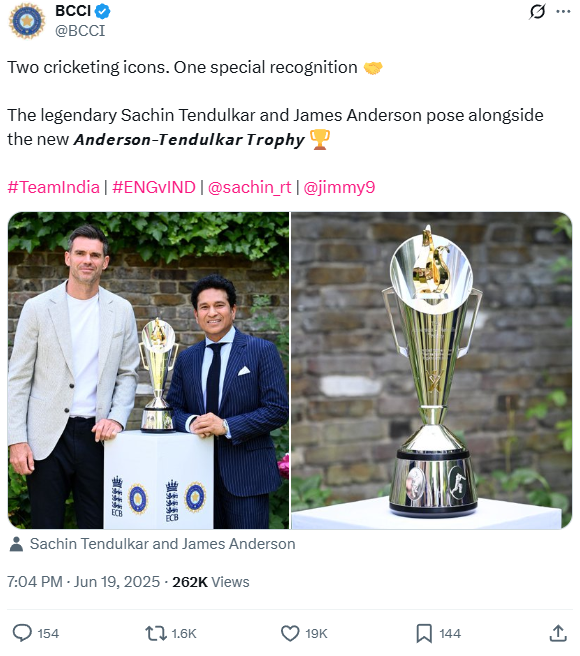580x656 pixels.
Task: Click the blue verified badge next to BCCI
Action: tap(103, 11)
